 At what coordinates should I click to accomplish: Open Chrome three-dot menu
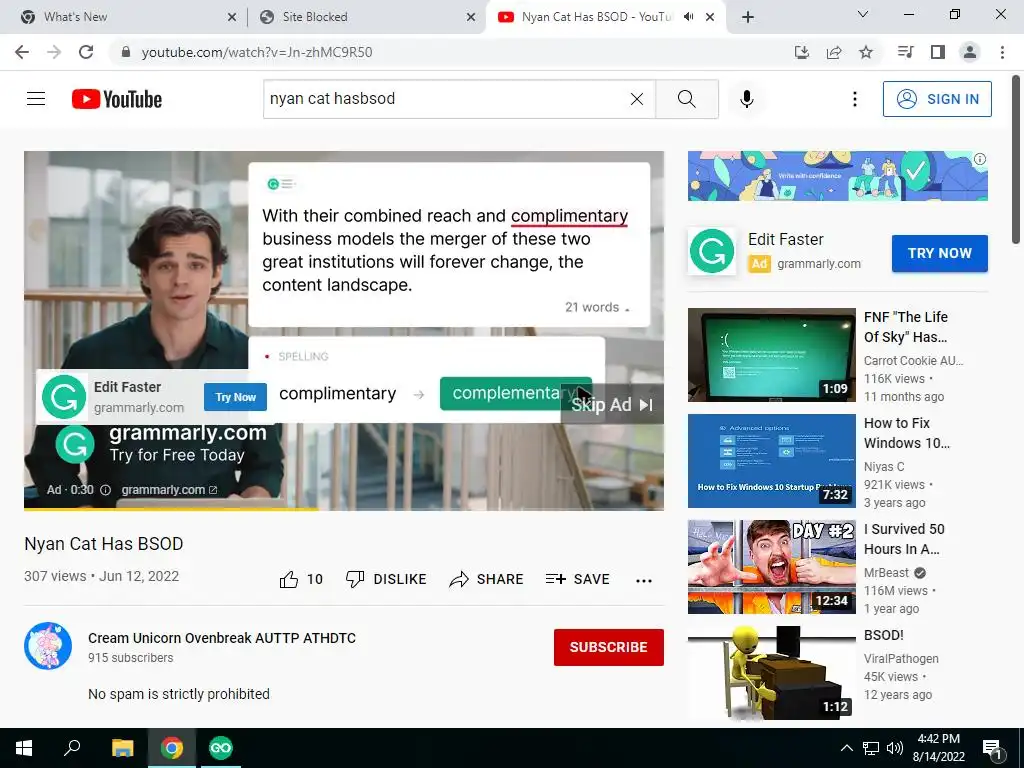(x=1002, y=52)
